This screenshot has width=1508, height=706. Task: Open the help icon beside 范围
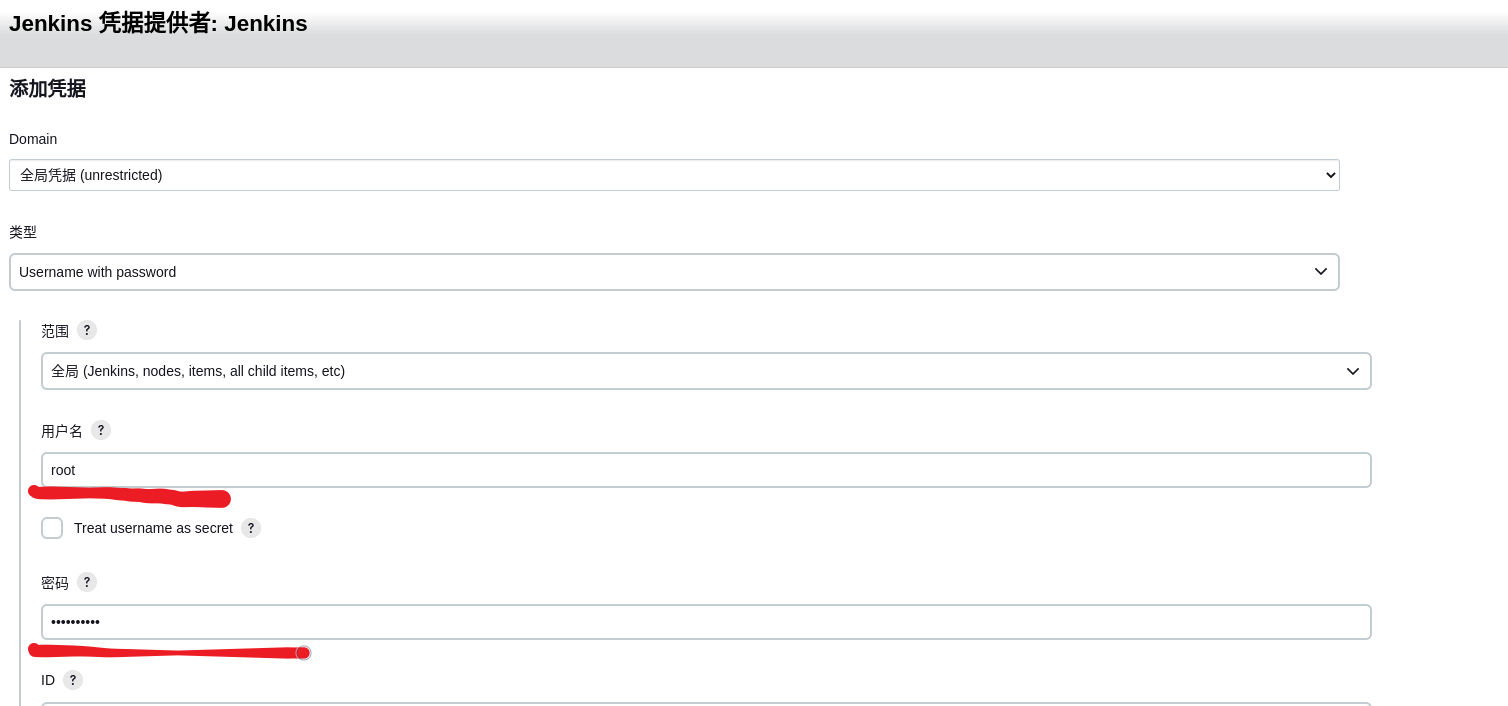[x=87, y=330]
